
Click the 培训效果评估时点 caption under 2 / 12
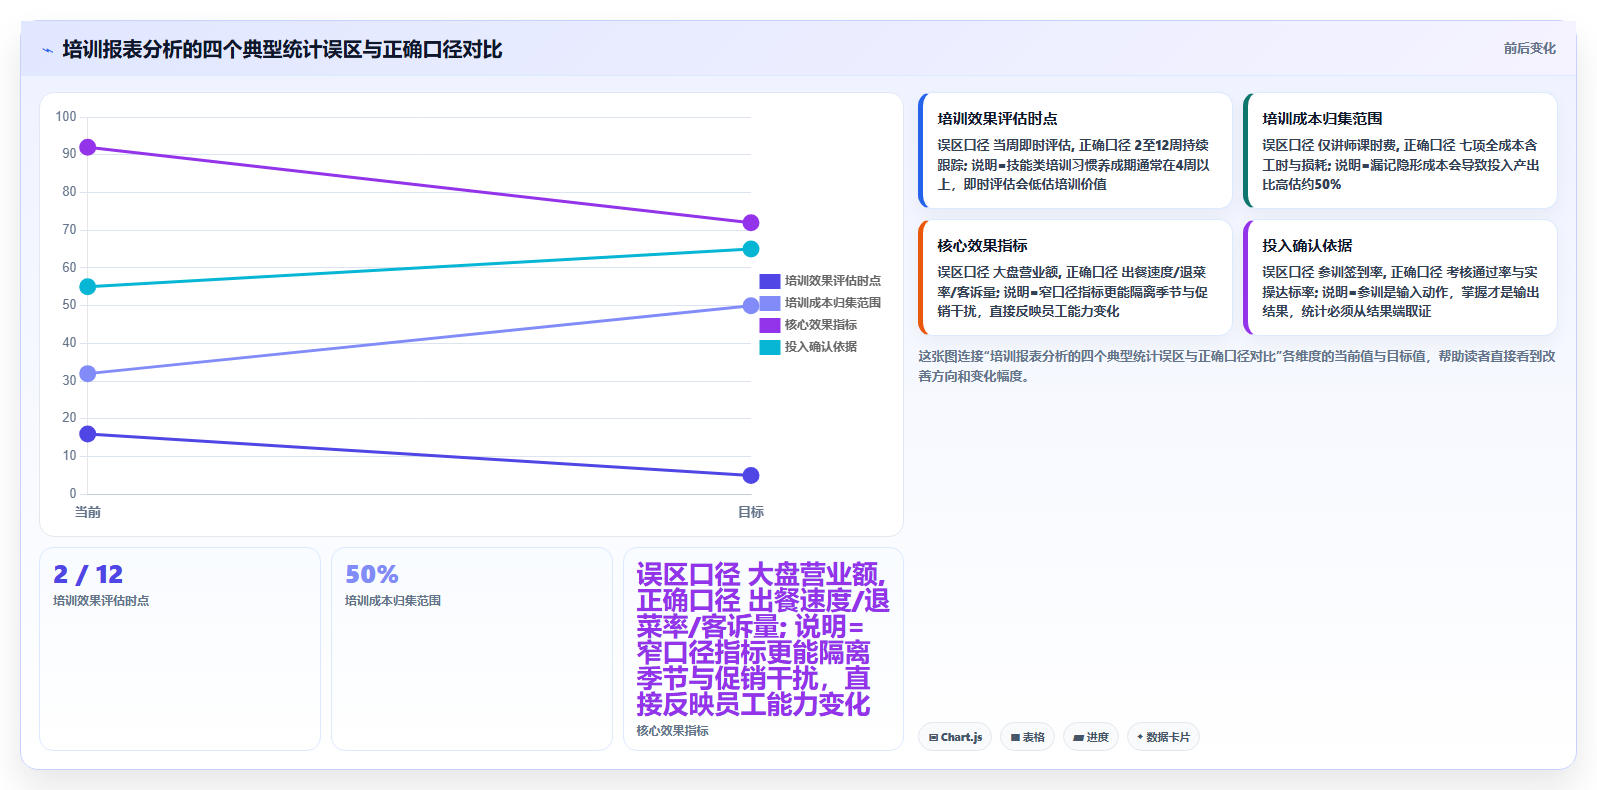(101, 601)
